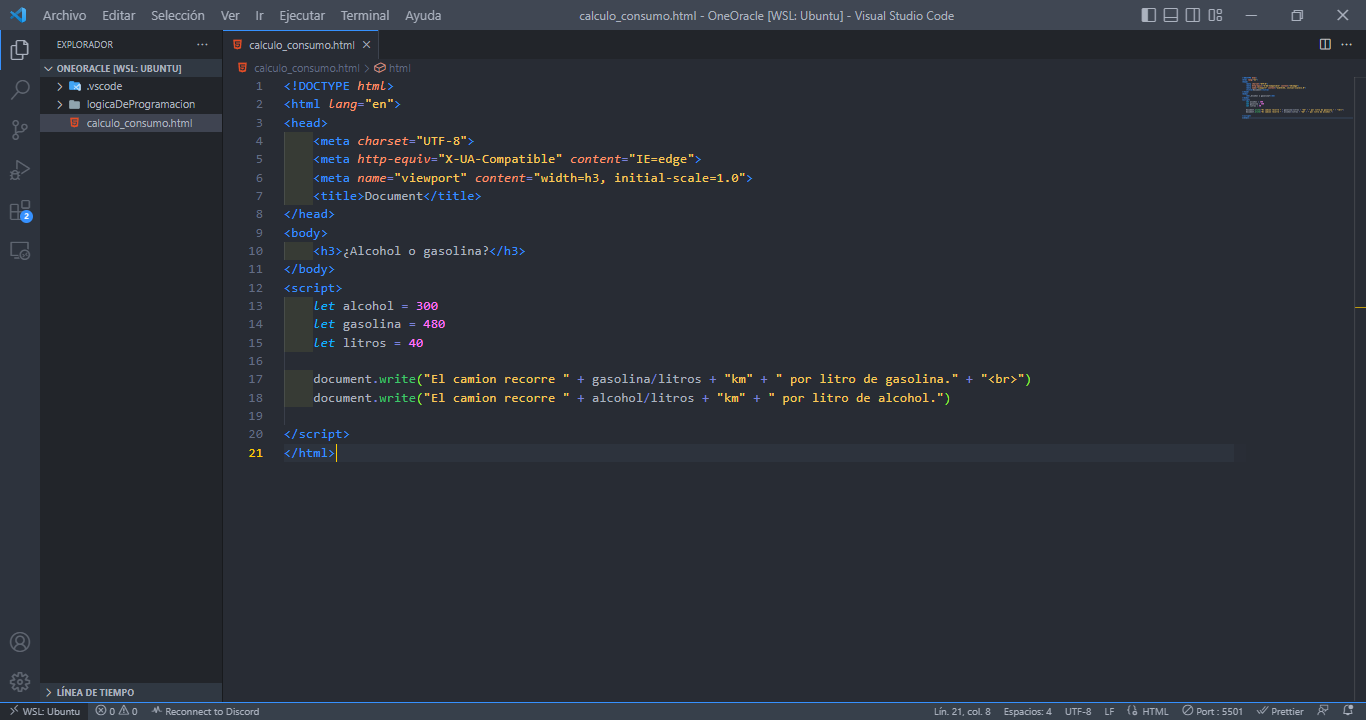Collapse the ONEORACLE [WSL: UBUNTU] section
Viewport: 1366px width, 720px height.
(x=131, y=68)
